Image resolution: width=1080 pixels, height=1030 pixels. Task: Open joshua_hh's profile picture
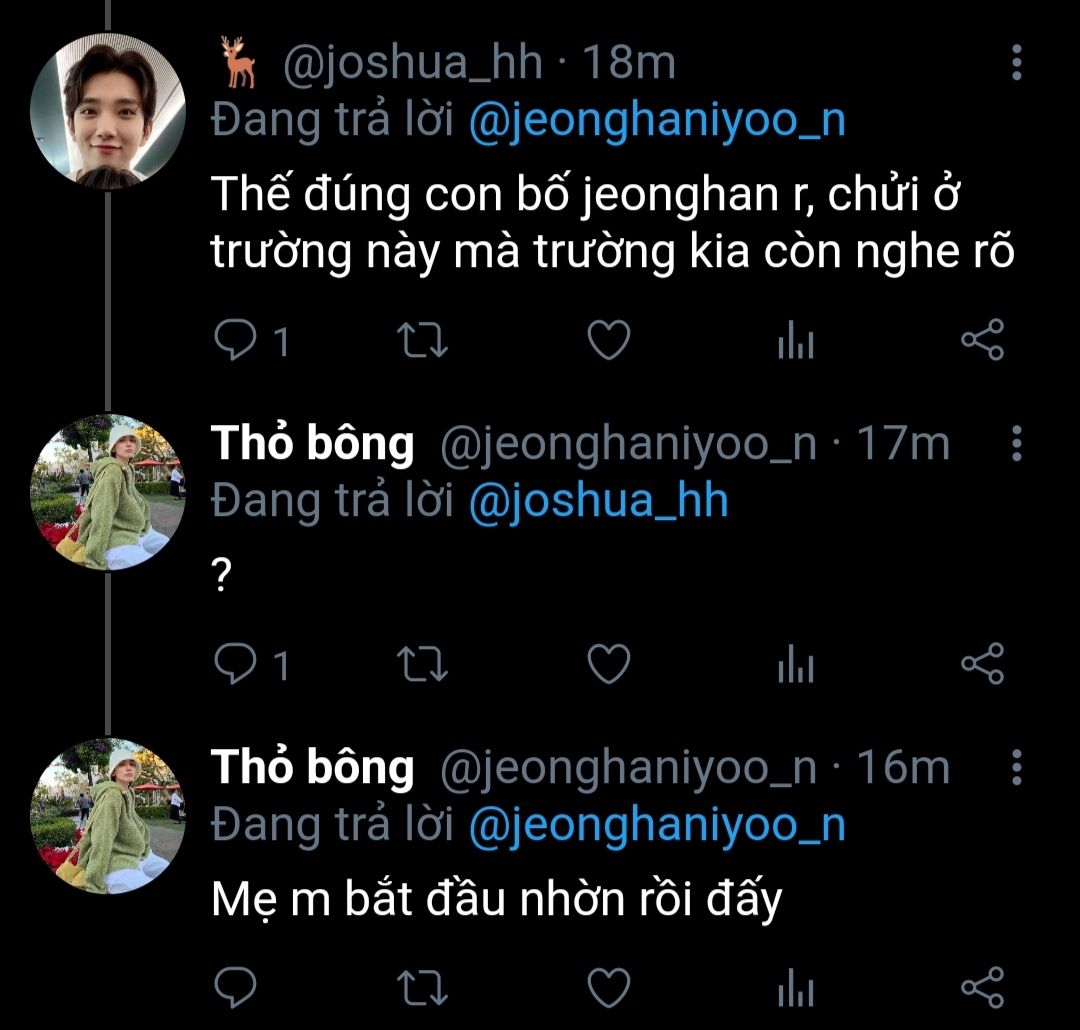tap(108, 110)
